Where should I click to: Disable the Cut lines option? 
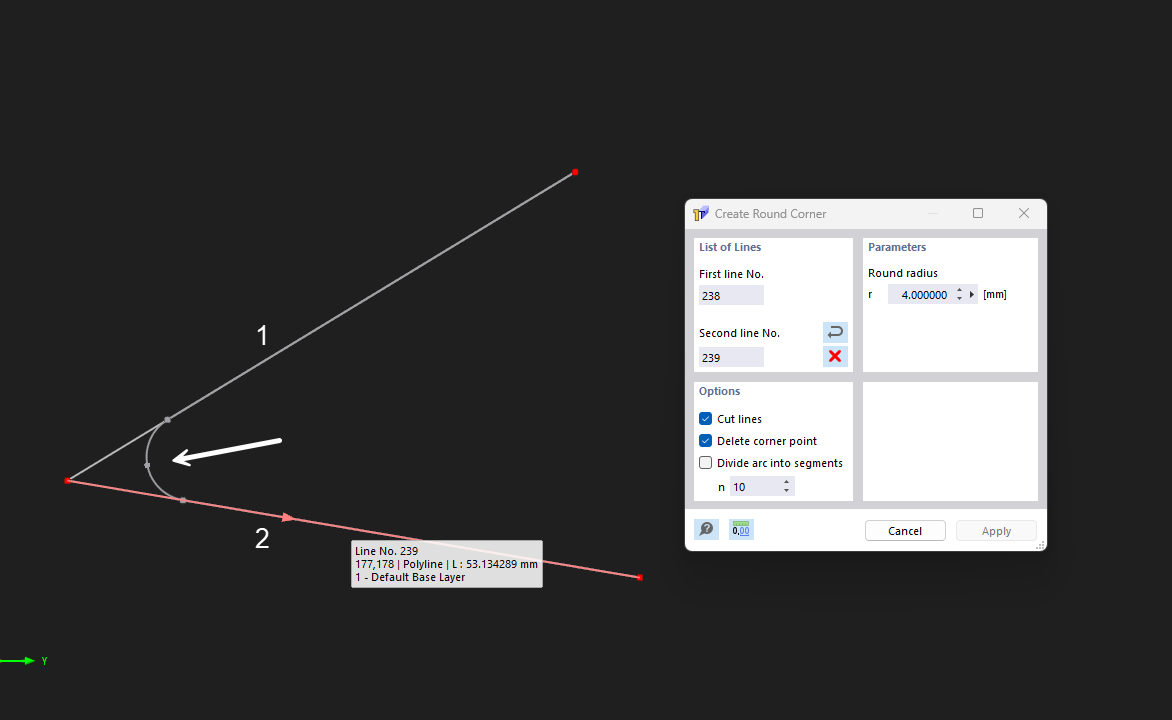[x=705, y=418]
